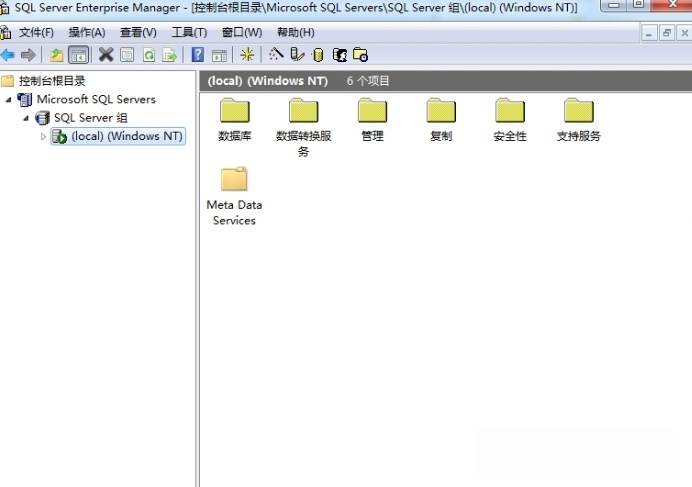692x487 pixels.
Task: Open the 复制 folder
Action: coord(441,120)
